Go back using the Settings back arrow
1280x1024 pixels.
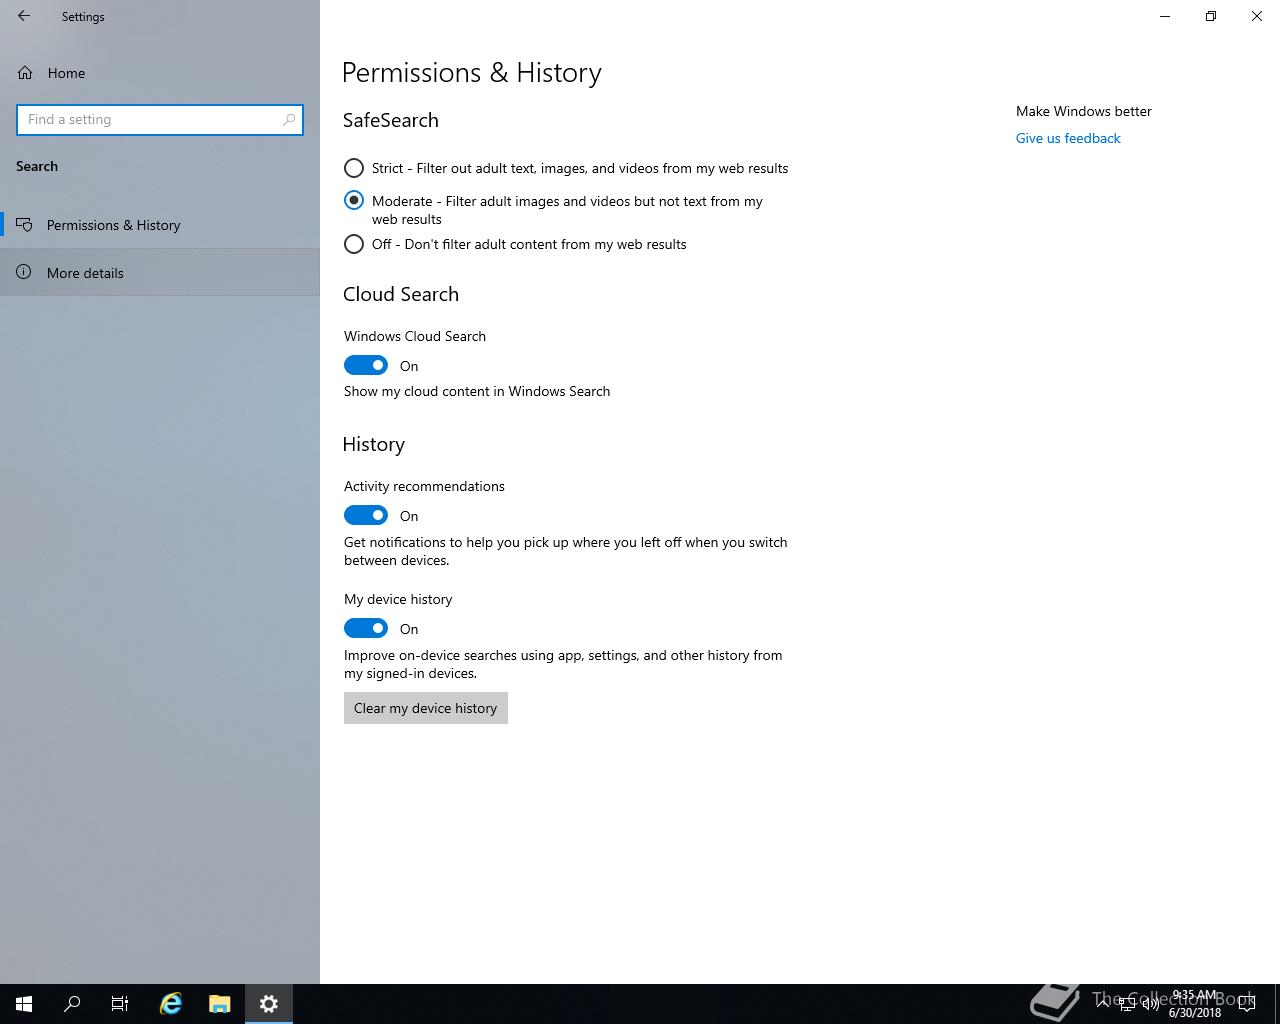coord(24,16)
